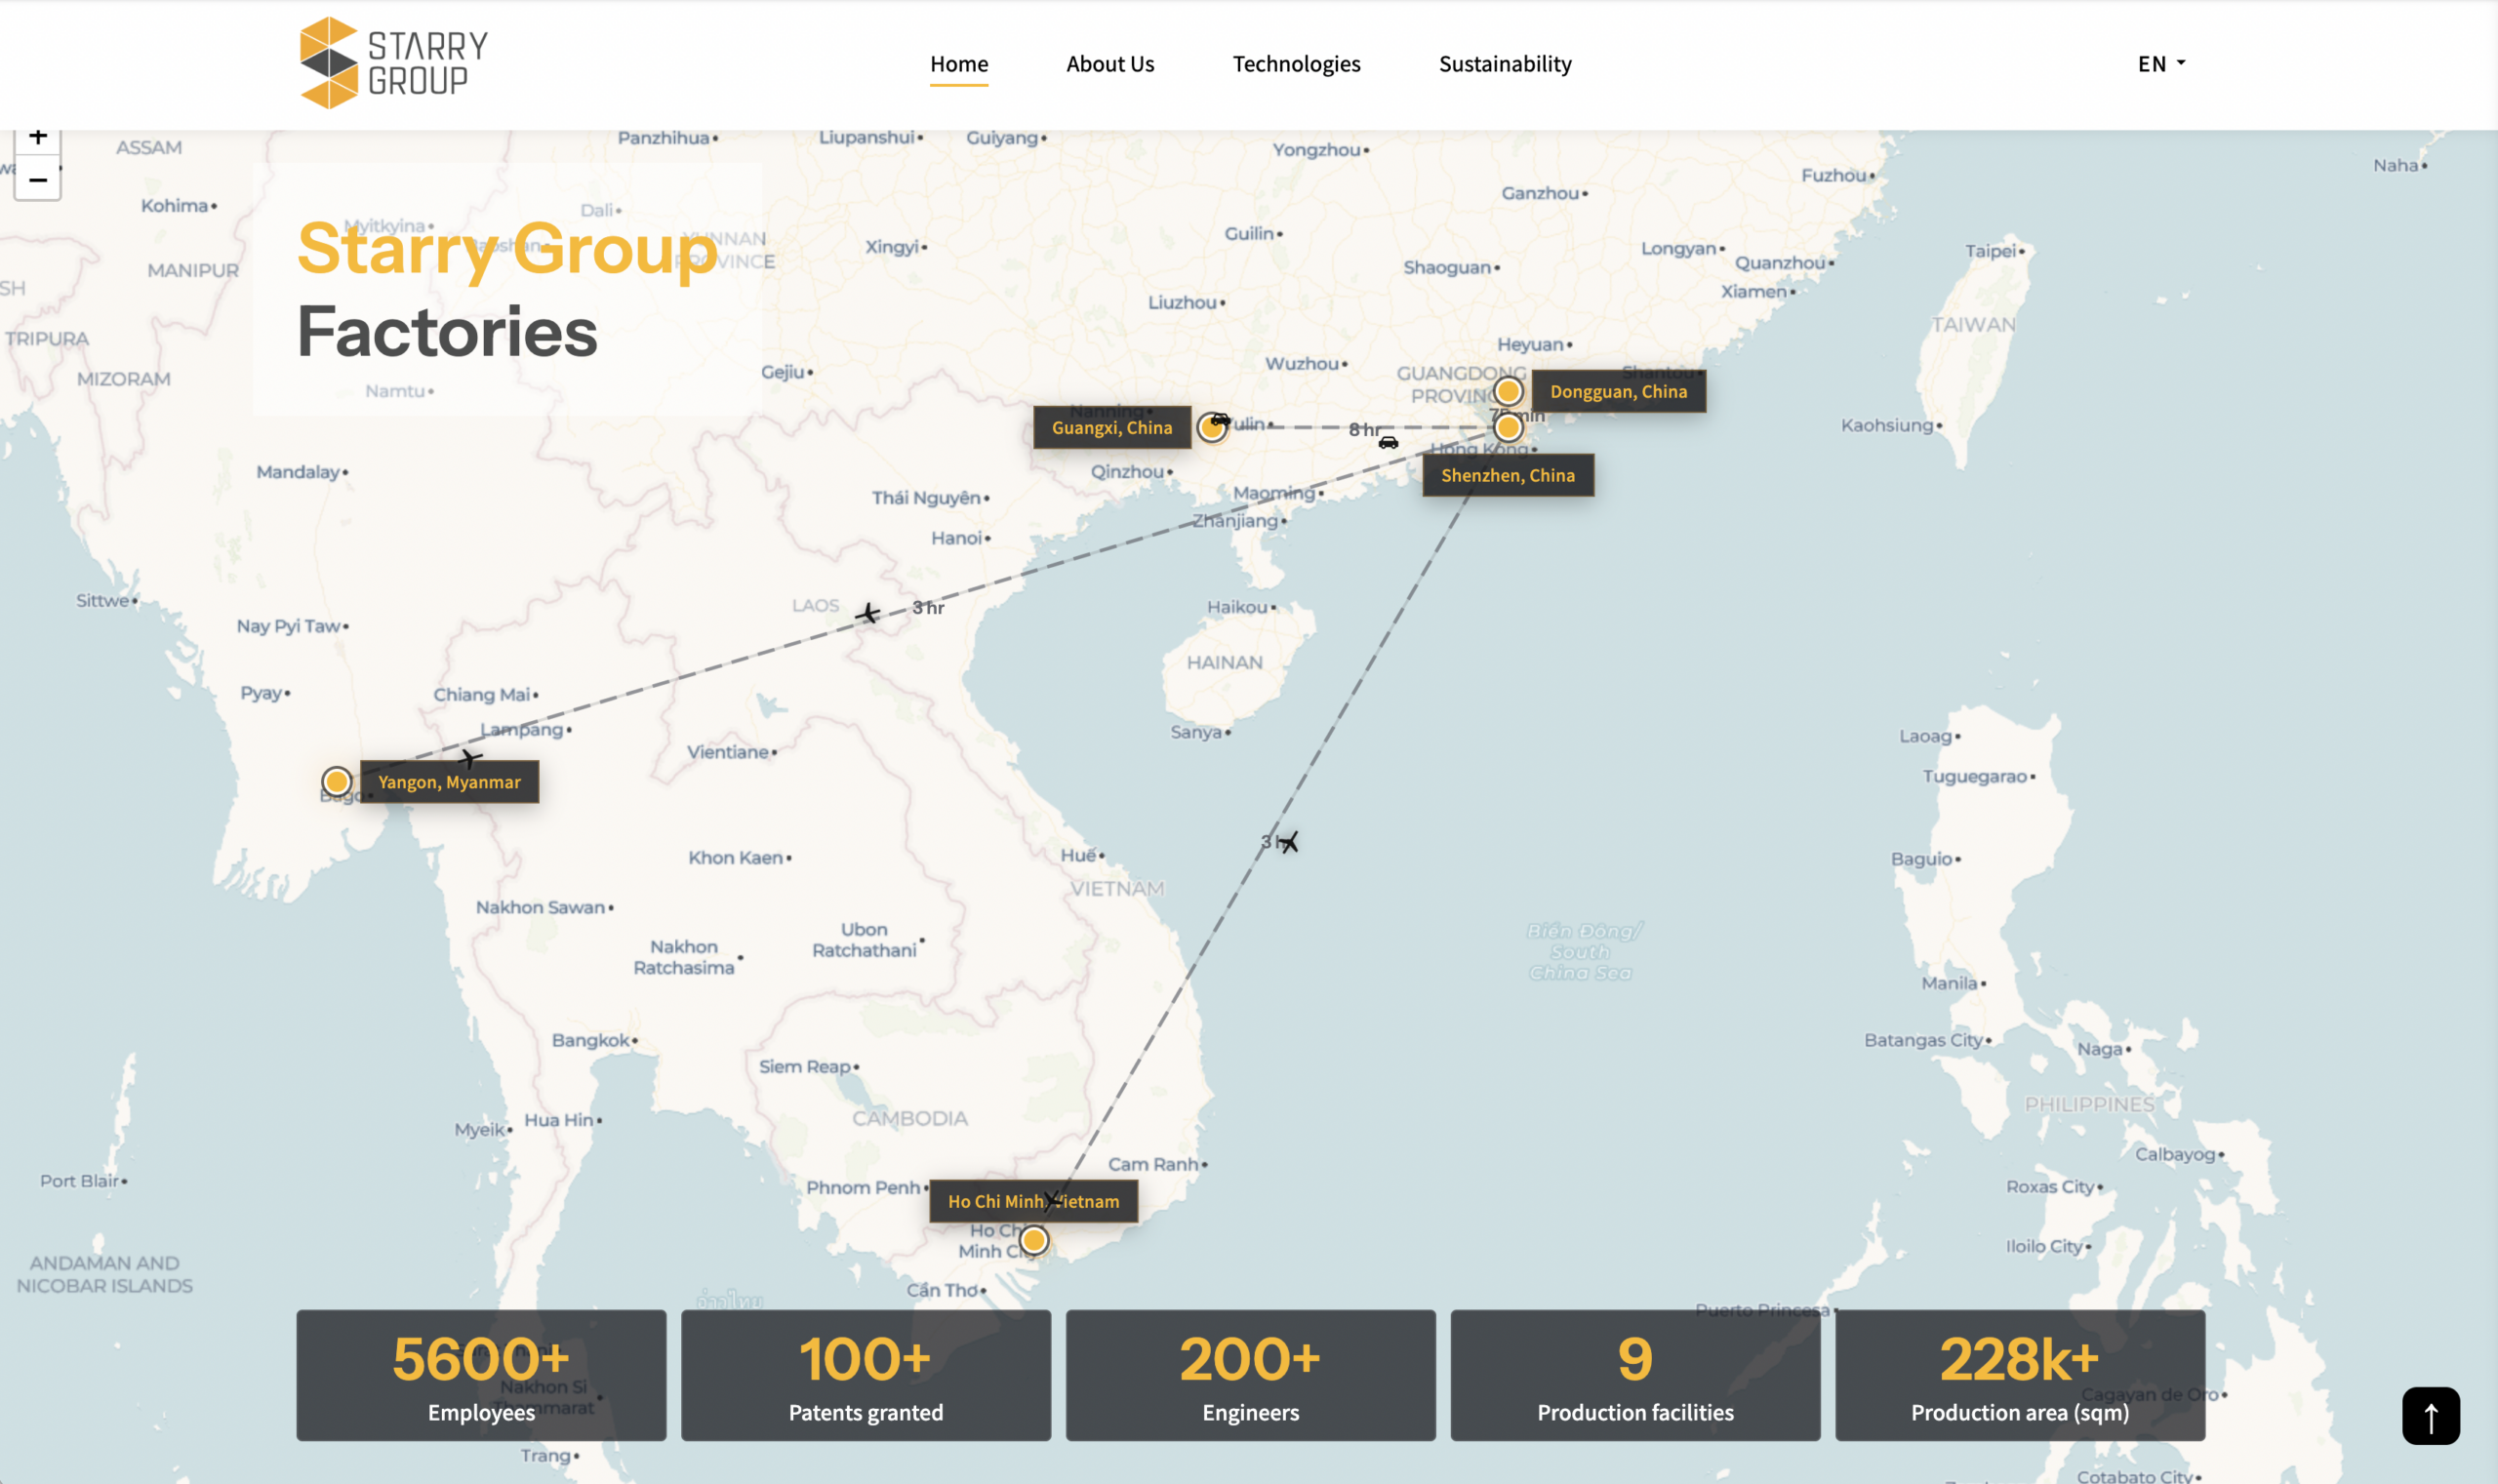This screenshot has height=1484, width=2498.
Task: Click the Taipei city label on map
Action: pos(1994,251)
